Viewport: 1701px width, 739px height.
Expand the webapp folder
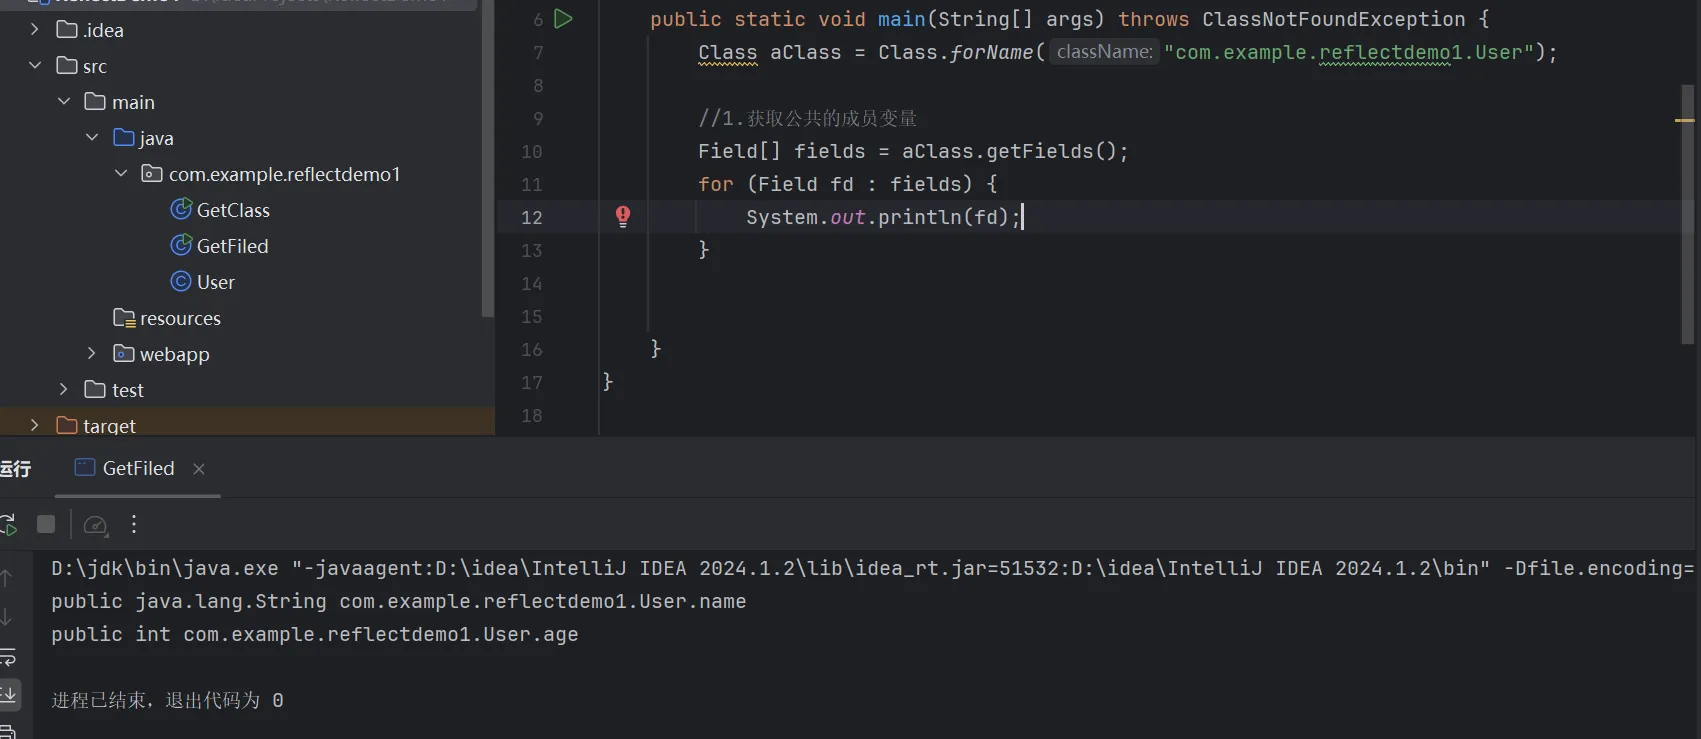coord(92,354)
